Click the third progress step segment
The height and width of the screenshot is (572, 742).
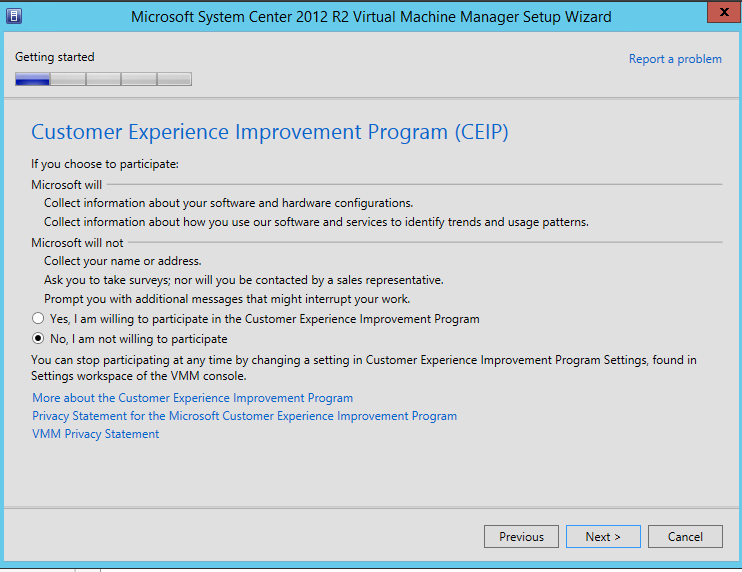click(x=104, y=80)
